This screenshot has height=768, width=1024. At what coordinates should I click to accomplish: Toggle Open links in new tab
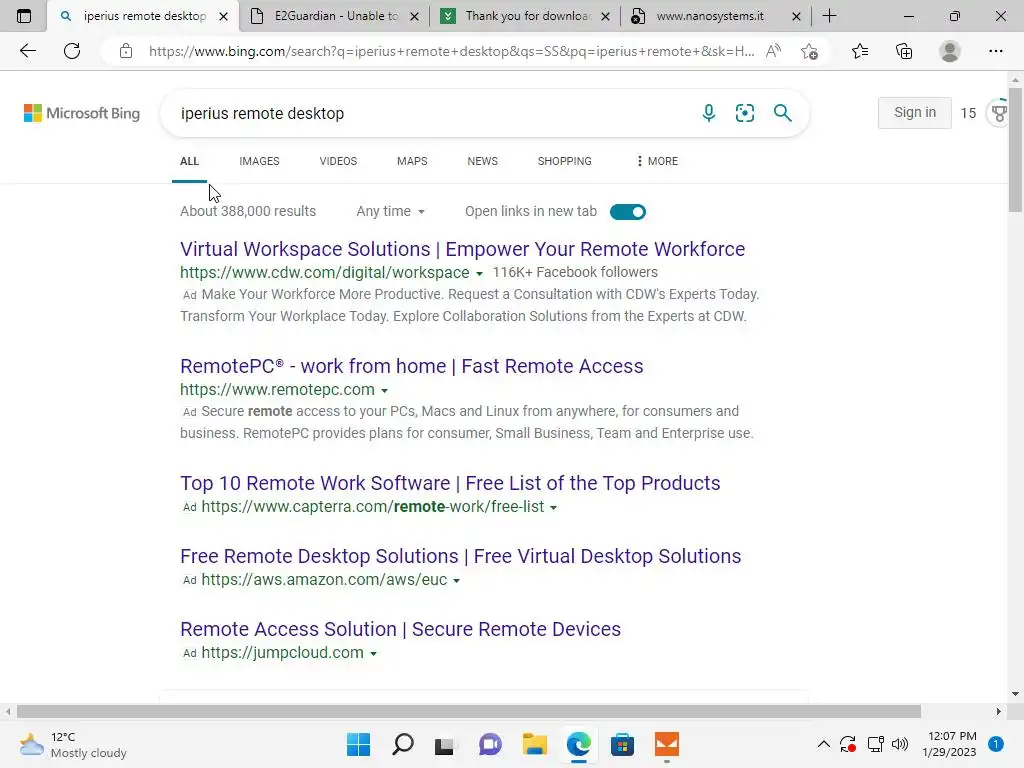tap(628, 212)
